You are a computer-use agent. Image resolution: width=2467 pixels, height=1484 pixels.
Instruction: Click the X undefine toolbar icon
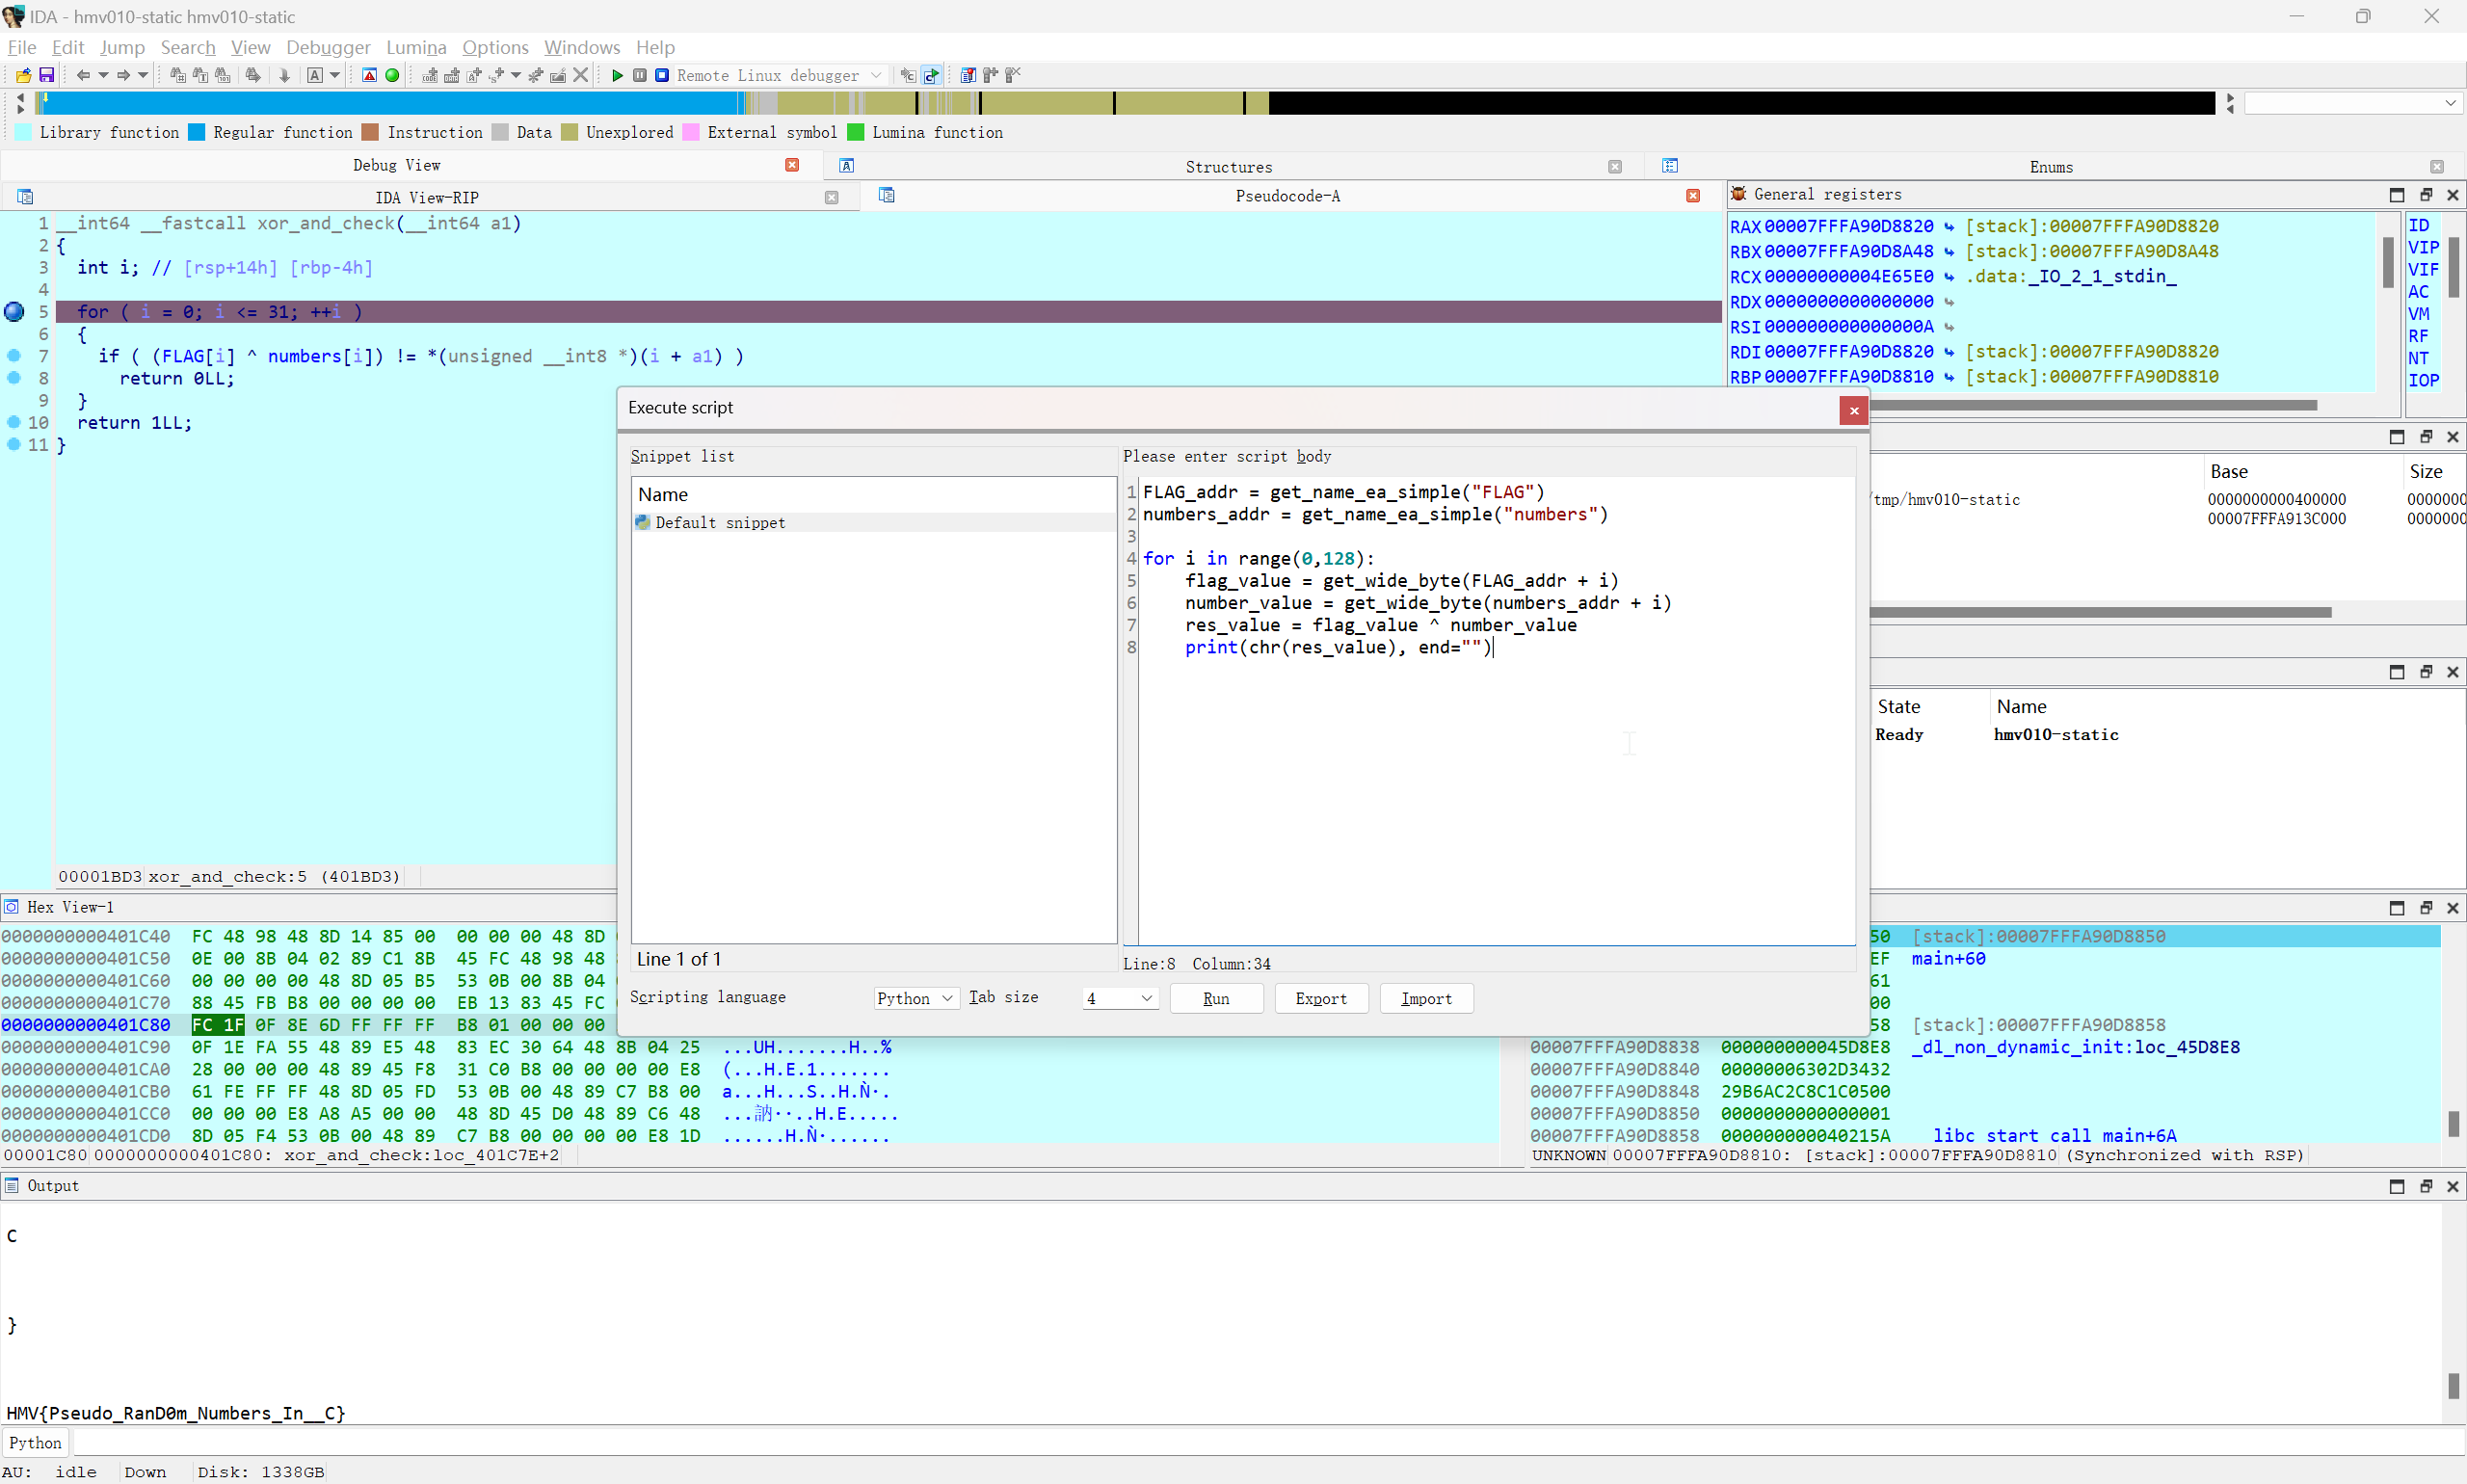point(580,75)
